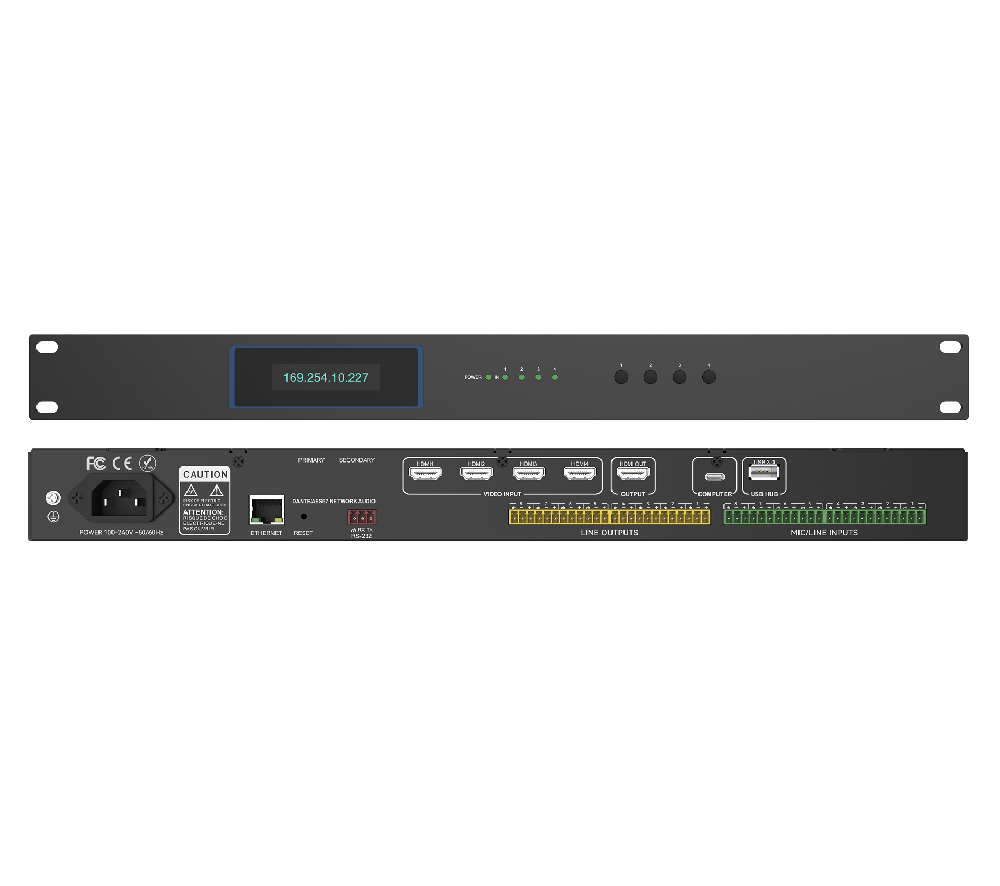Click the IP address 169.254.10.227 on display

pos(326,378)
